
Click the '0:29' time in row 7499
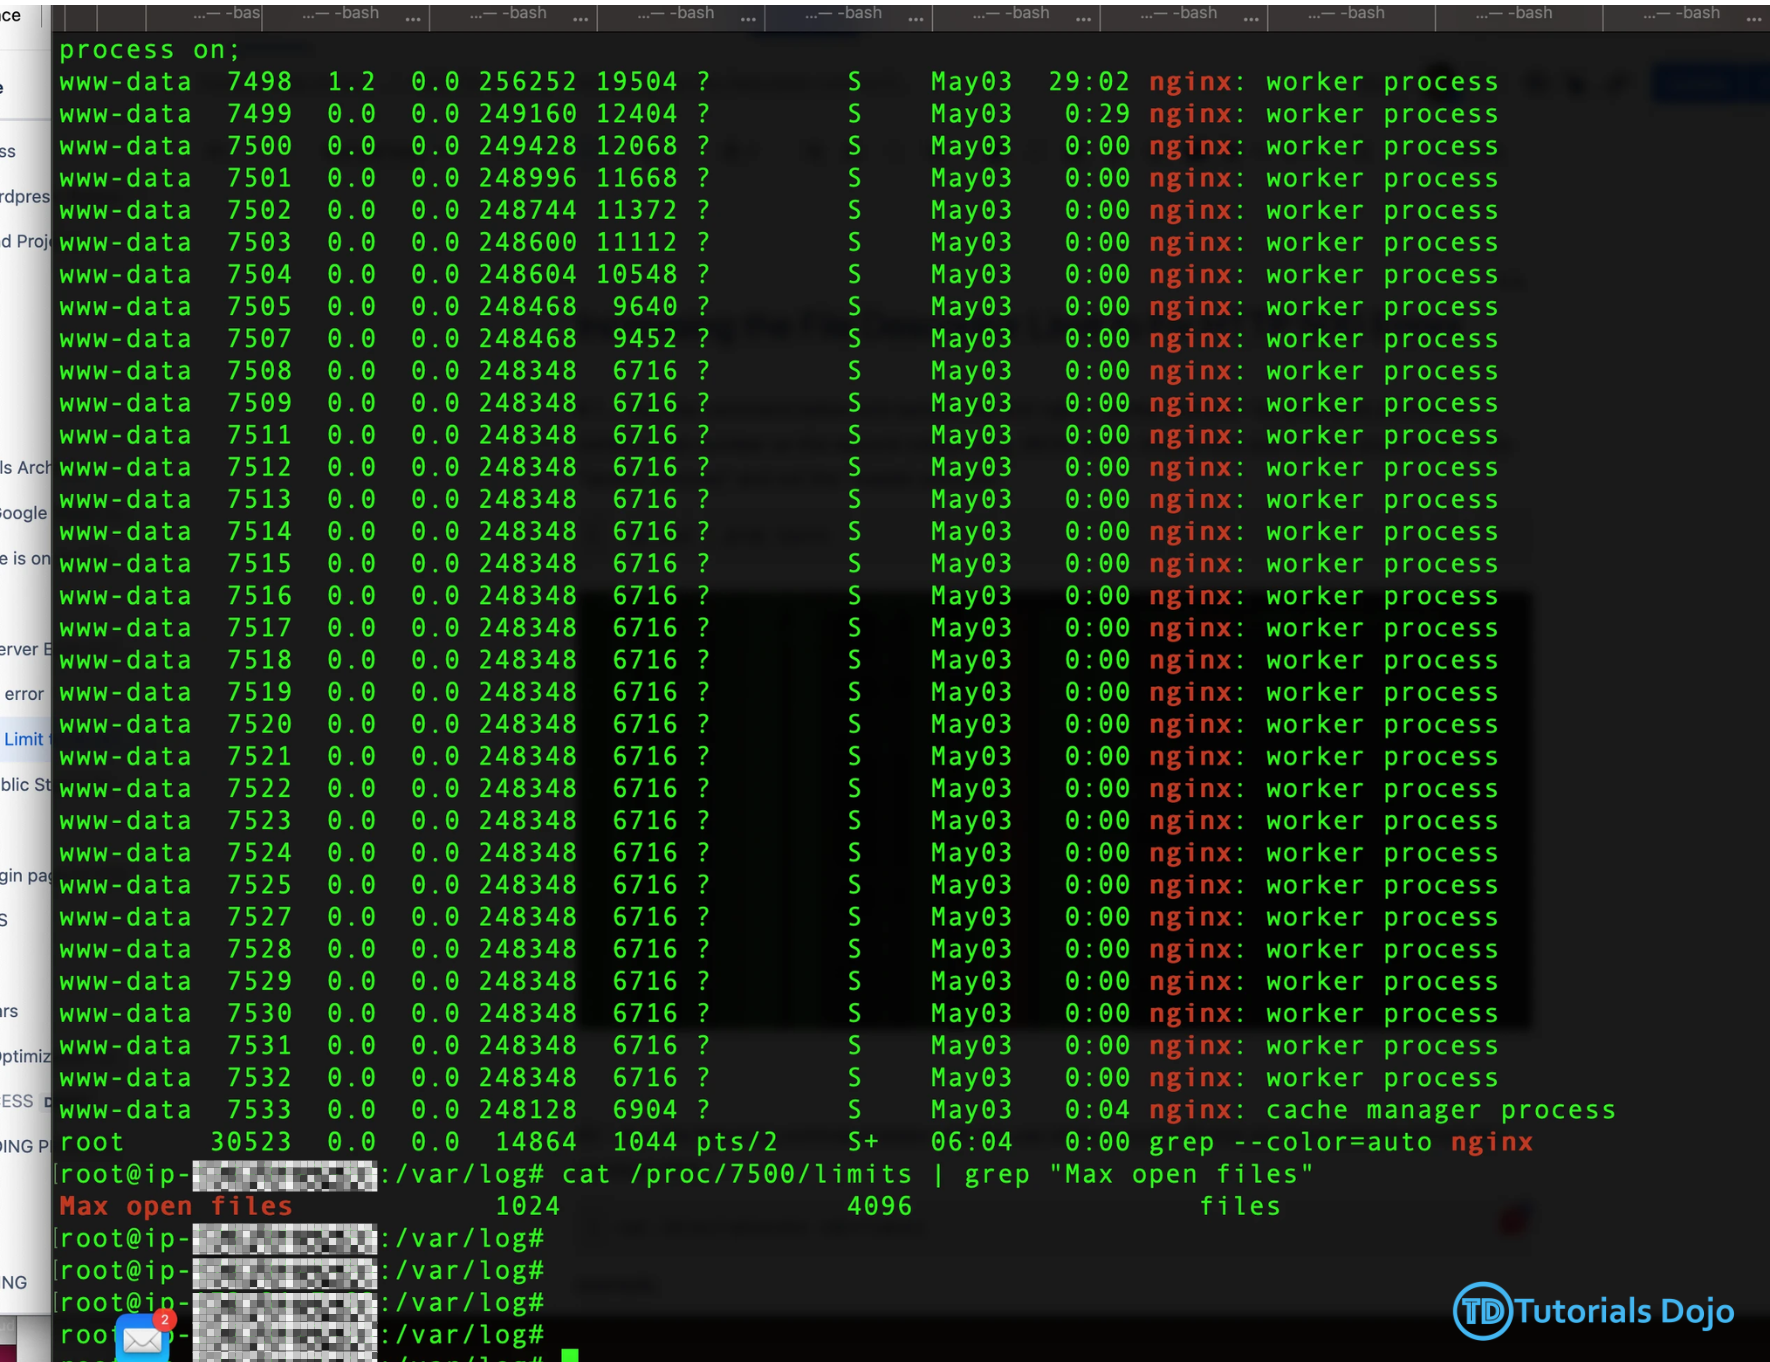pos(1097,114)
